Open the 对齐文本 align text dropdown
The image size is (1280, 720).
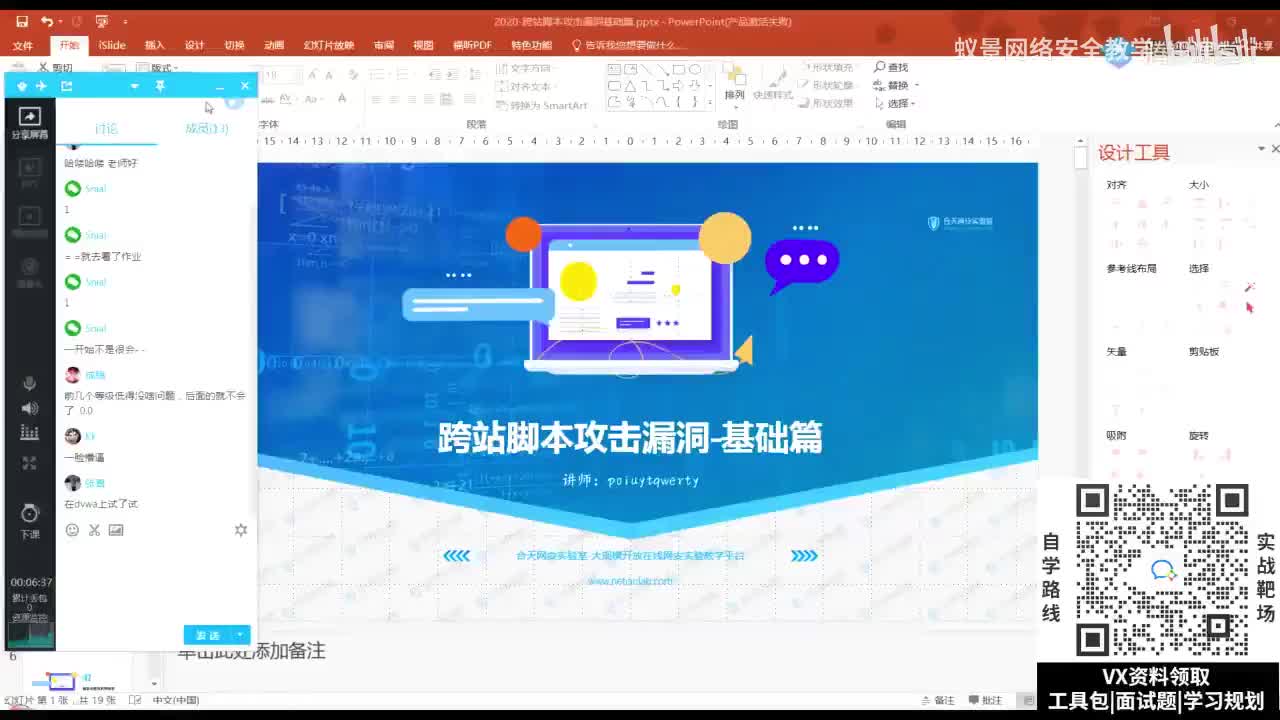[526, 86]
